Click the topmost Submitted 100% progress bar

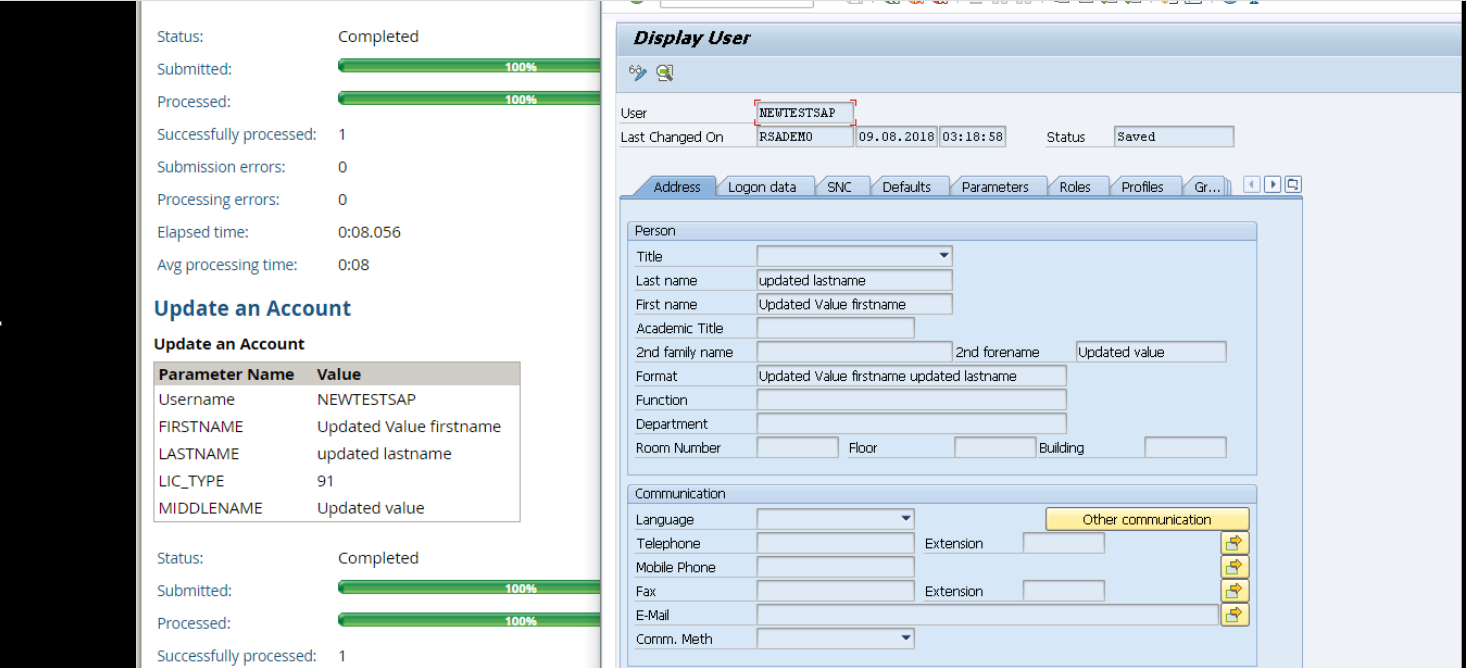[x=468, y=67]
